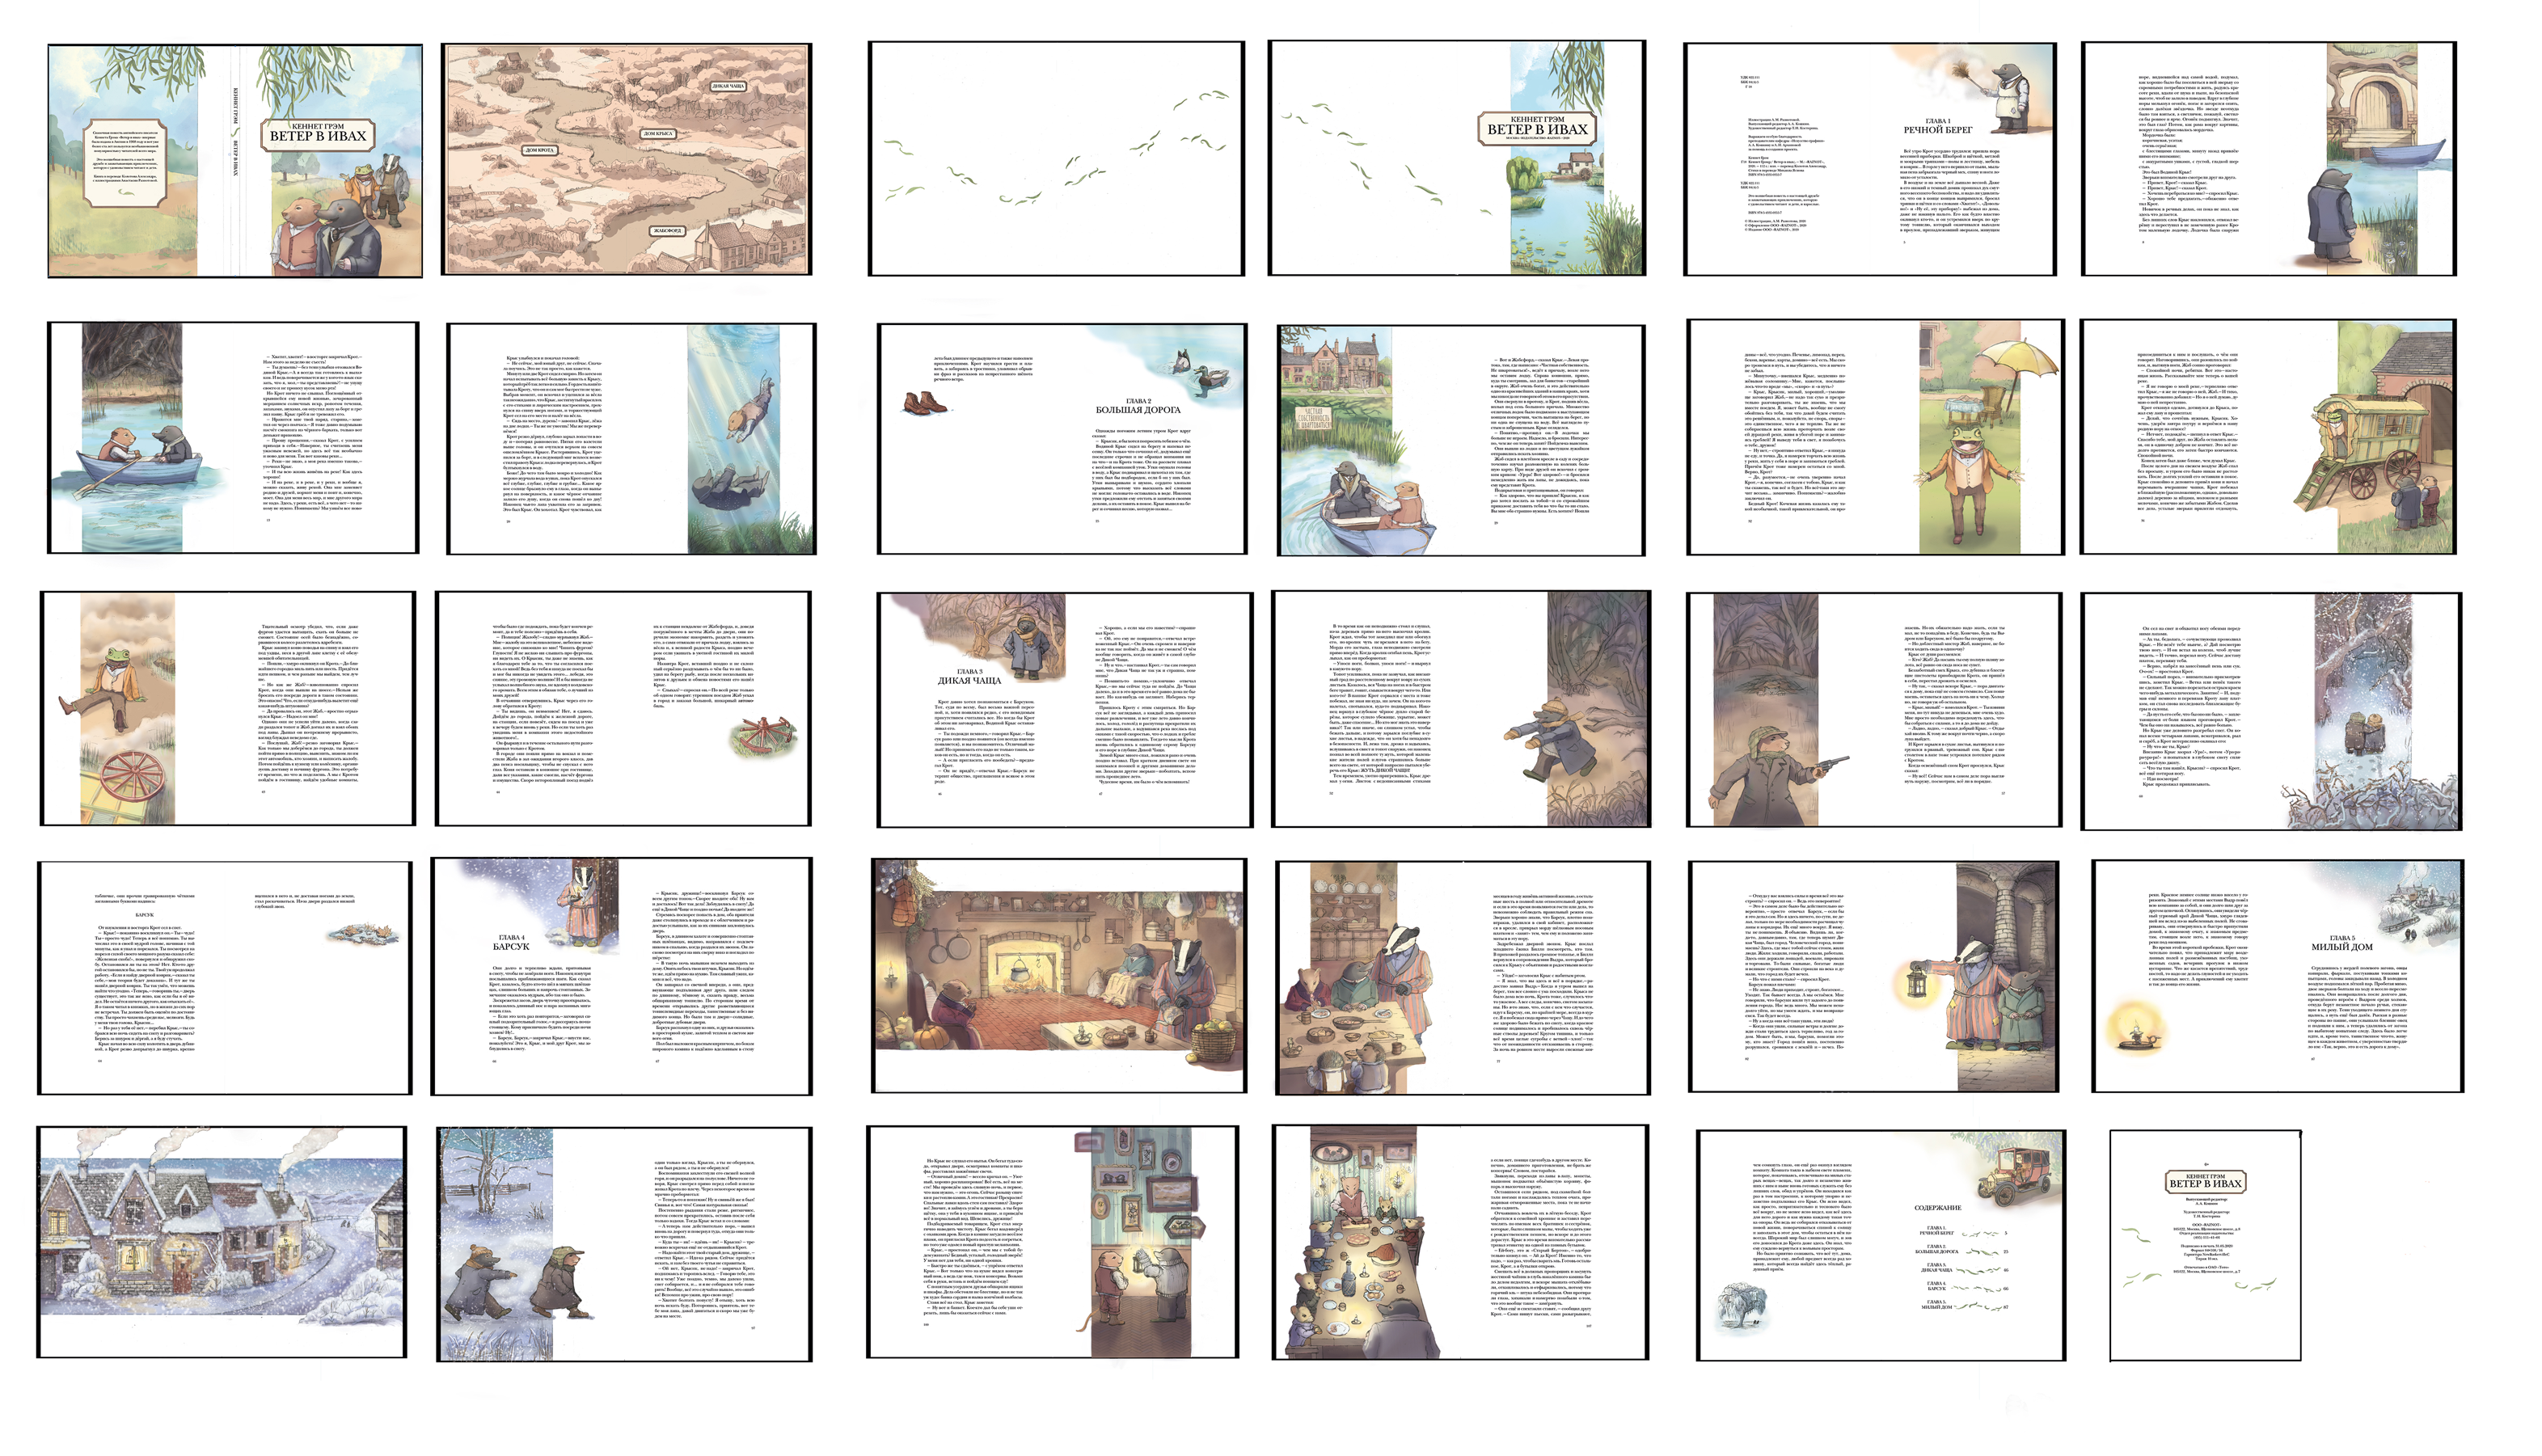Viewport: 2542px width, 1456px height.
Task: Click the blank spread with scattered willow leaves
Action: [x=1056, y=158]
